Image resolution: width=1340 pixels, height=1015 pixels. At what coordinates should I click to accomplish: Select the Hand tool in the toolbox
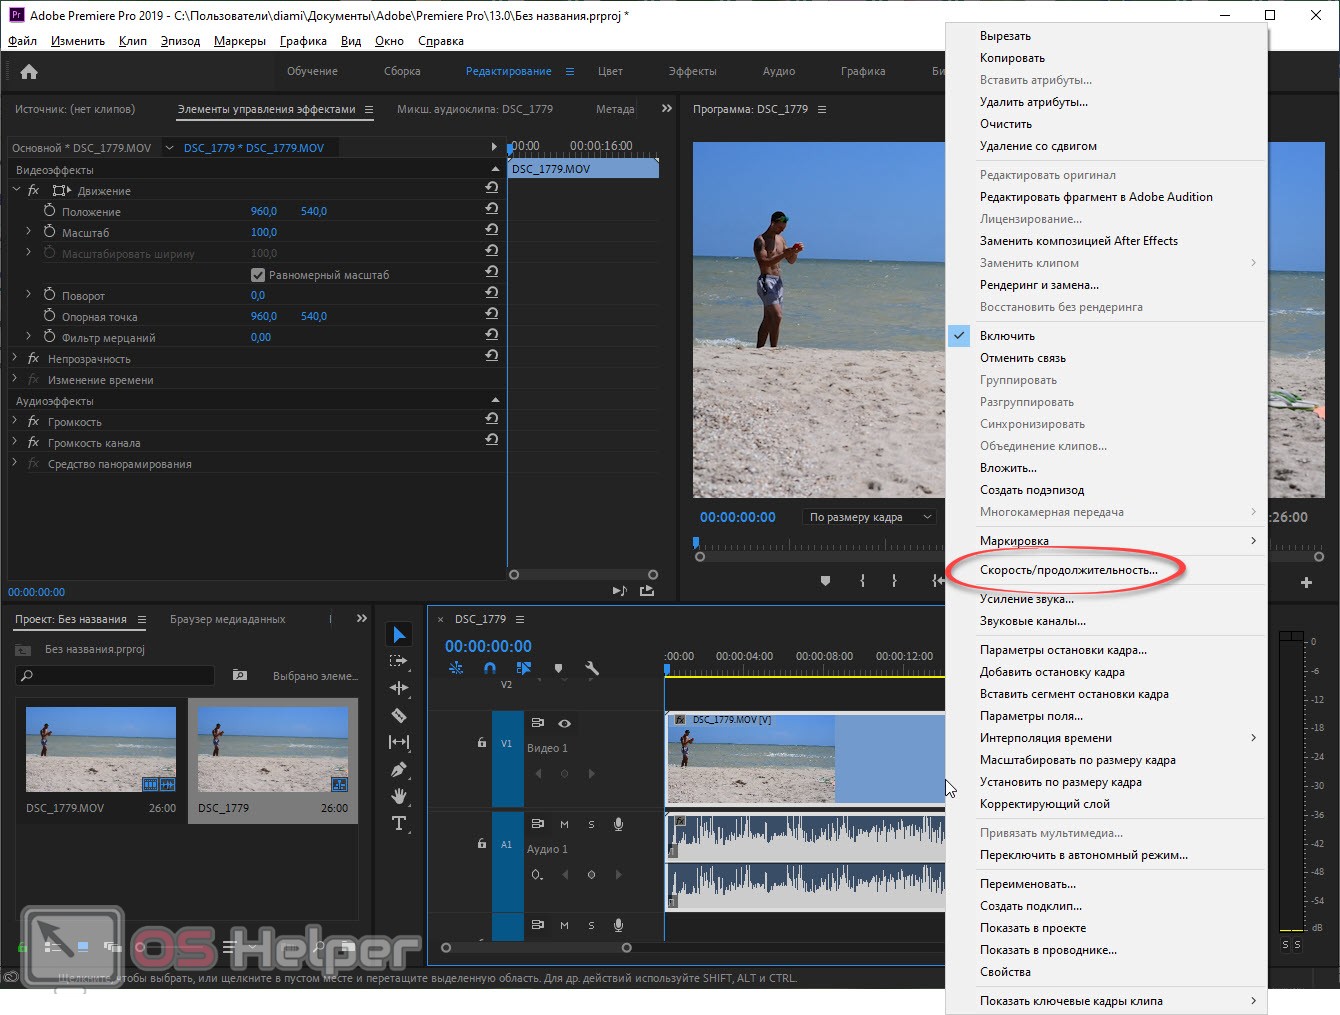(398, 796)
